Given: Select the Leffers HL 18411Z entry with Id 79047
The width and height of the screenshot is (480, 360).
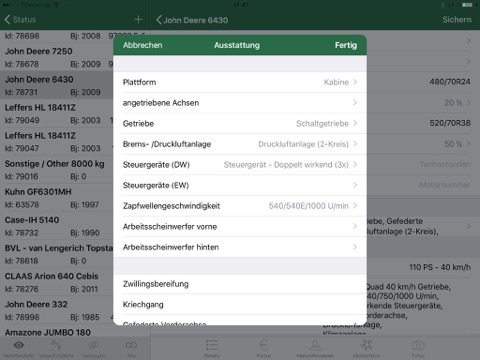Looking at the screenshot, I should 57,142.
